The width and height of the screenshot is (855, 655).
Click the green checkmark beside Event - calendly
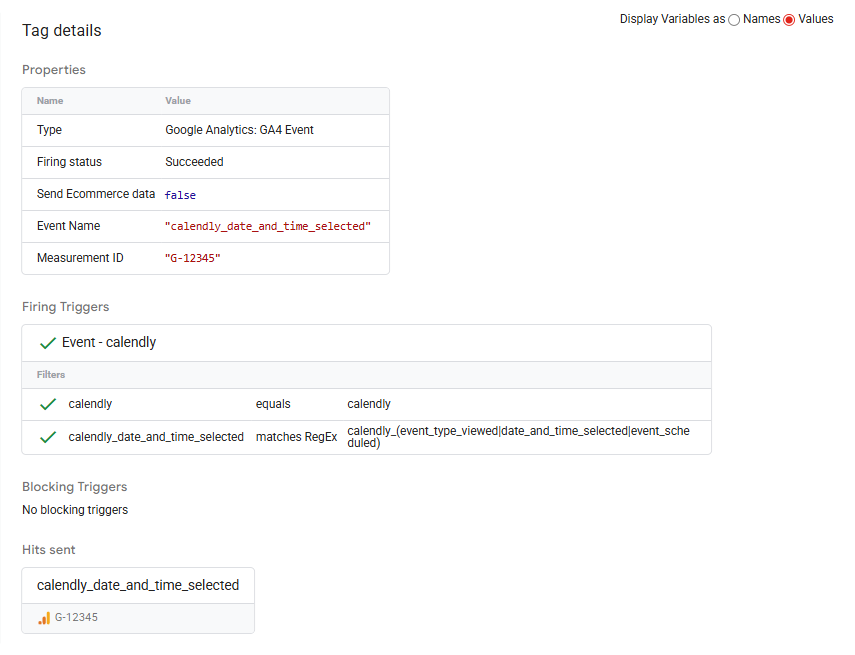(47, 343)
